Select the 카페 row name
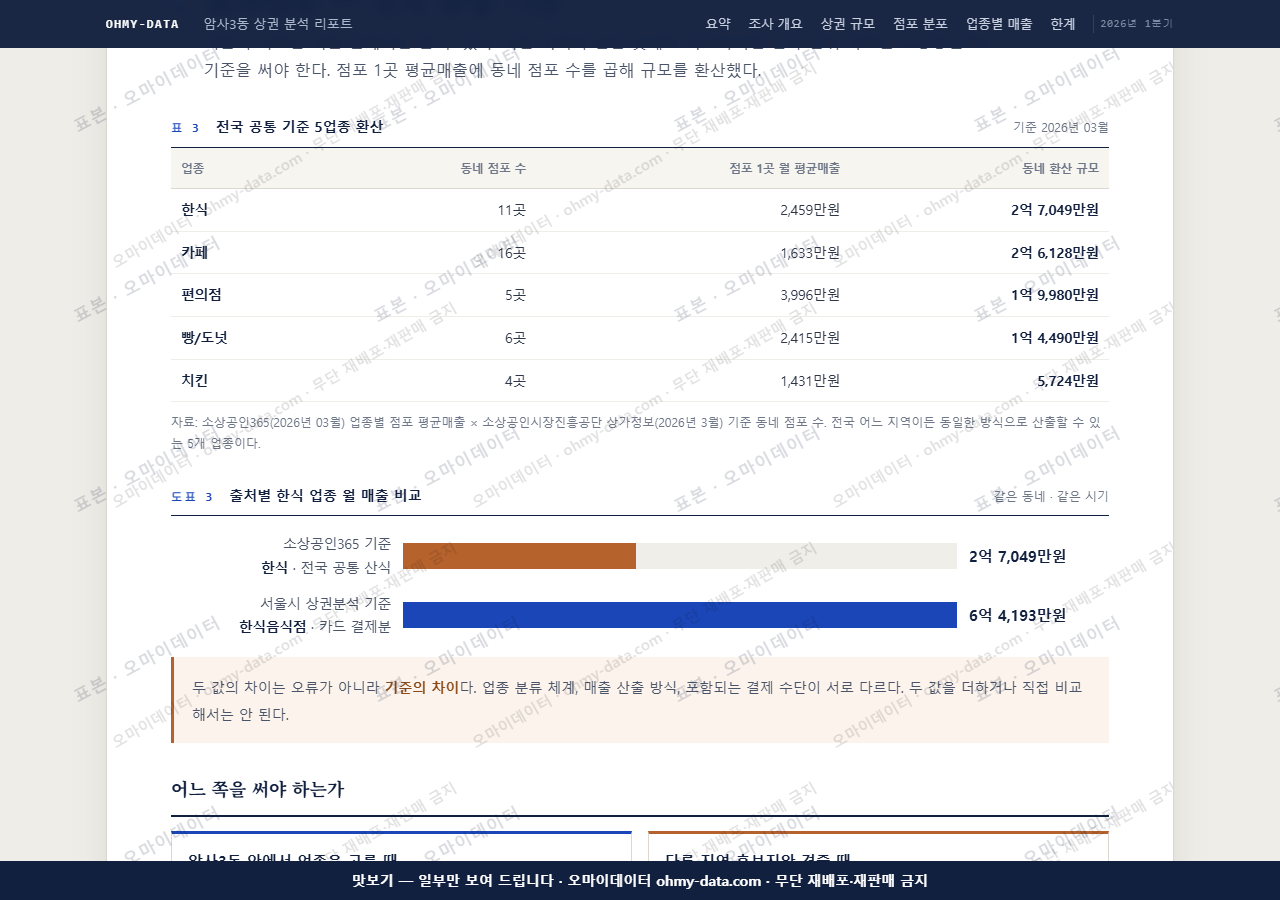The height and width of the screenshot is (900, 1280). coord(195,253)
